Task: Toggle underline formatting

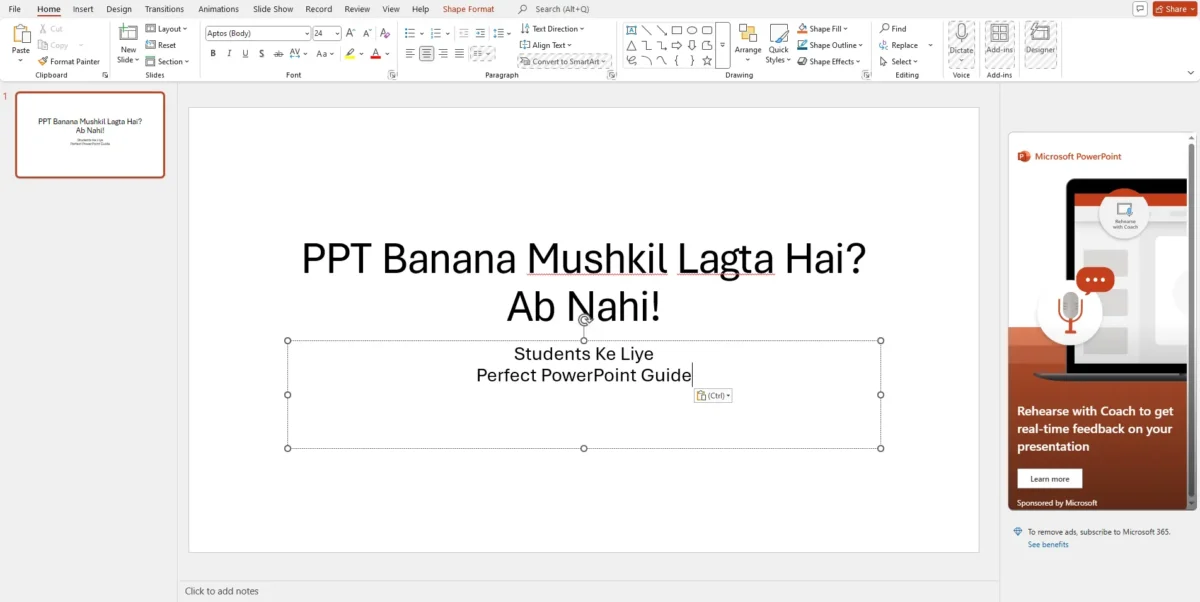Action: coord(245,53)
